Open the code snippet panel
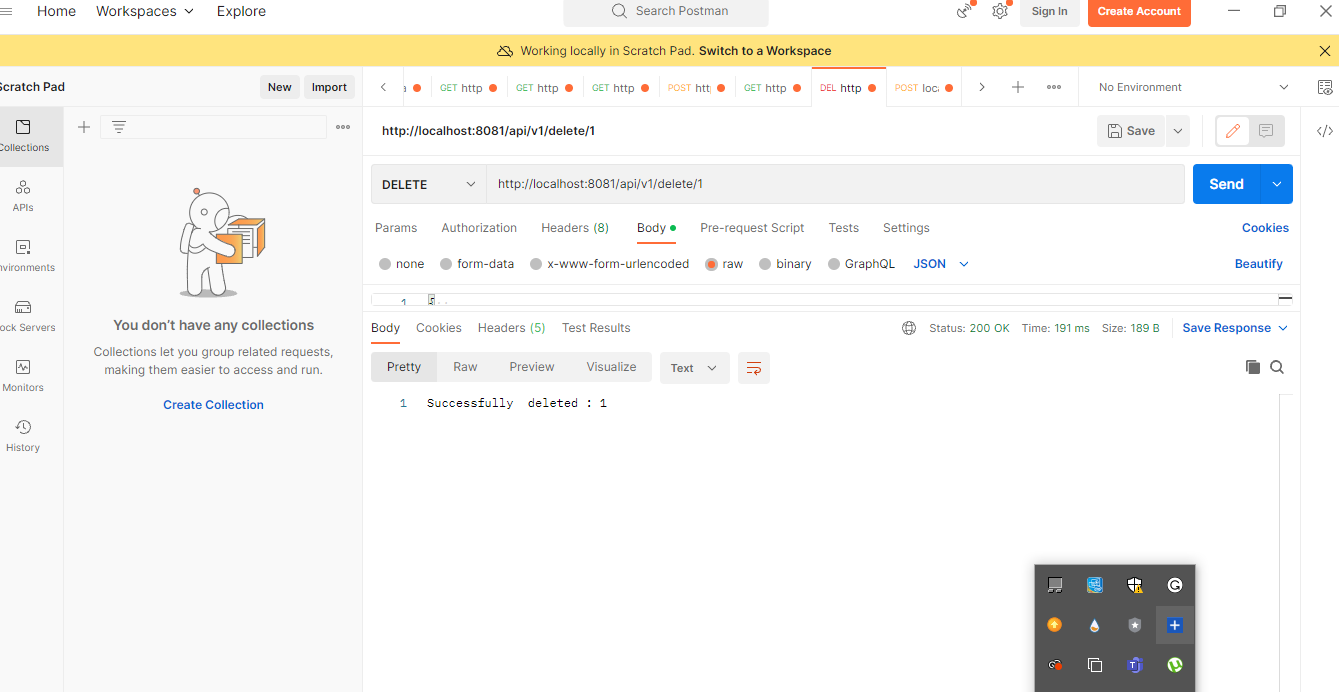 [1325, 130]
